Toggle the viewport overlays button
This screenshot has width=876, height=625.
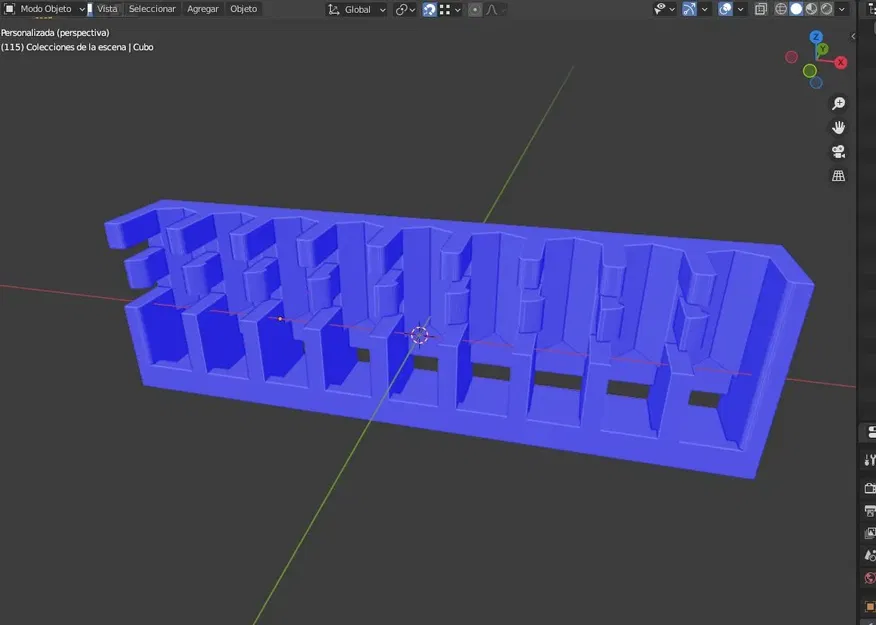pyautogui.click(x=725, y=9)
